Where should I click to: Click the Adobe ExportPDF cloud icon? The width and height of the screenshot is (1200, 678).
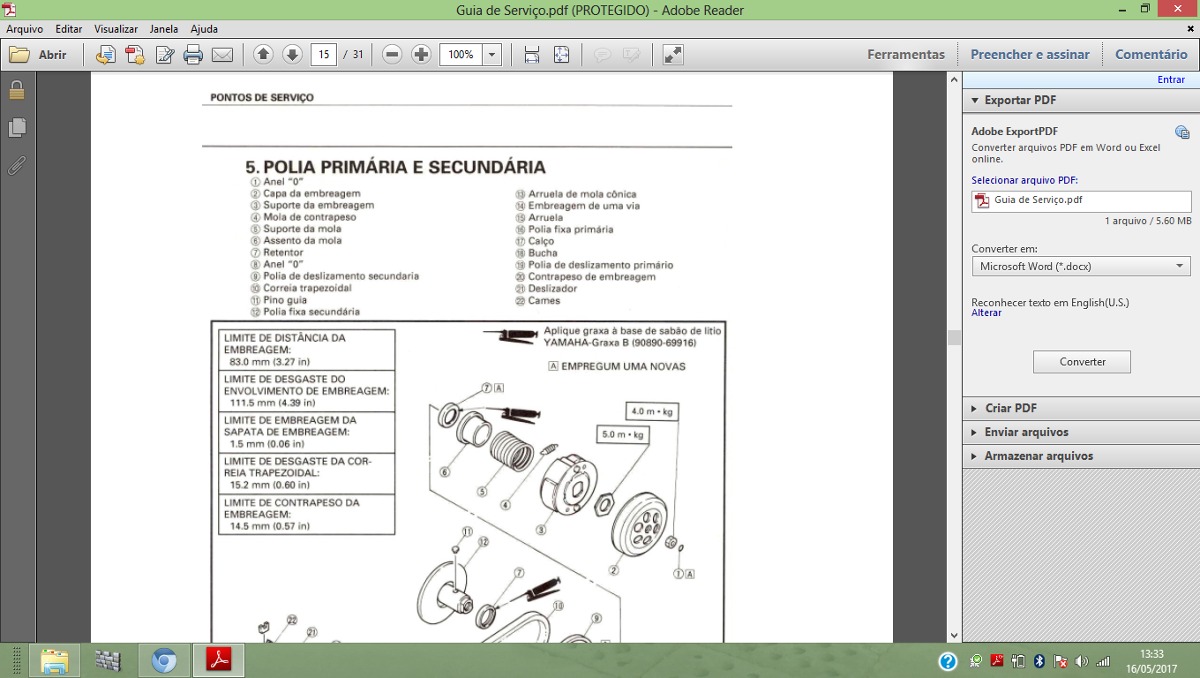click(1182, 132)
